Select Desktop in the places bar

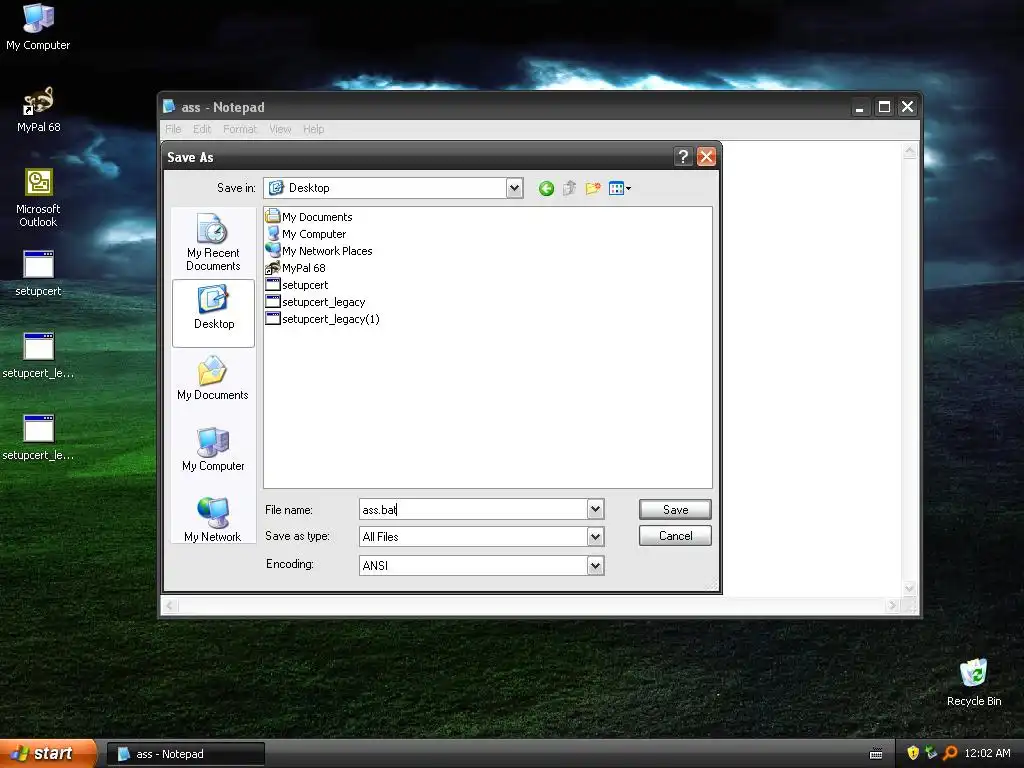point(213,313)
